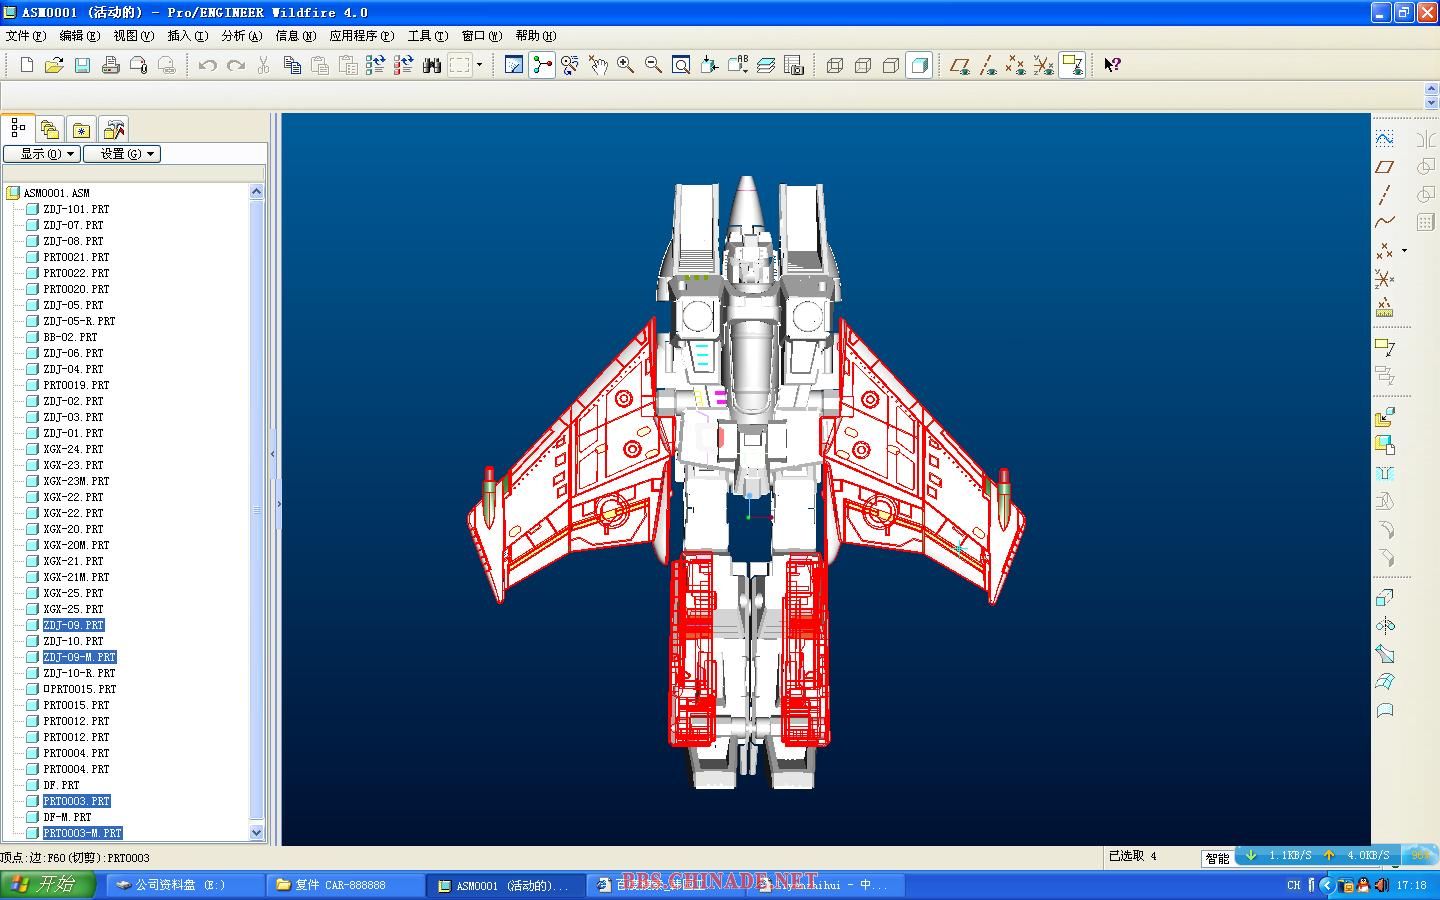The width and height of the screenshot is (1440, 900).
Task: Switch to the folder browser navigator tab
Action: tap(50, 129)
